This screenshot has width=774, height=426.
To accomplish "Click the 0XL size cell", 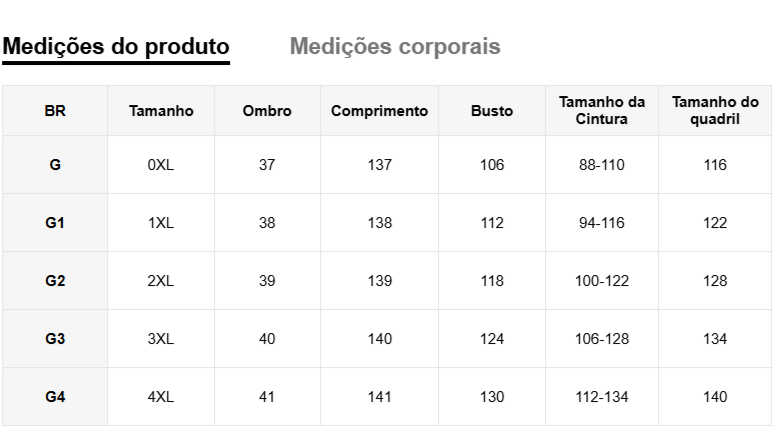I will point(160,165).
